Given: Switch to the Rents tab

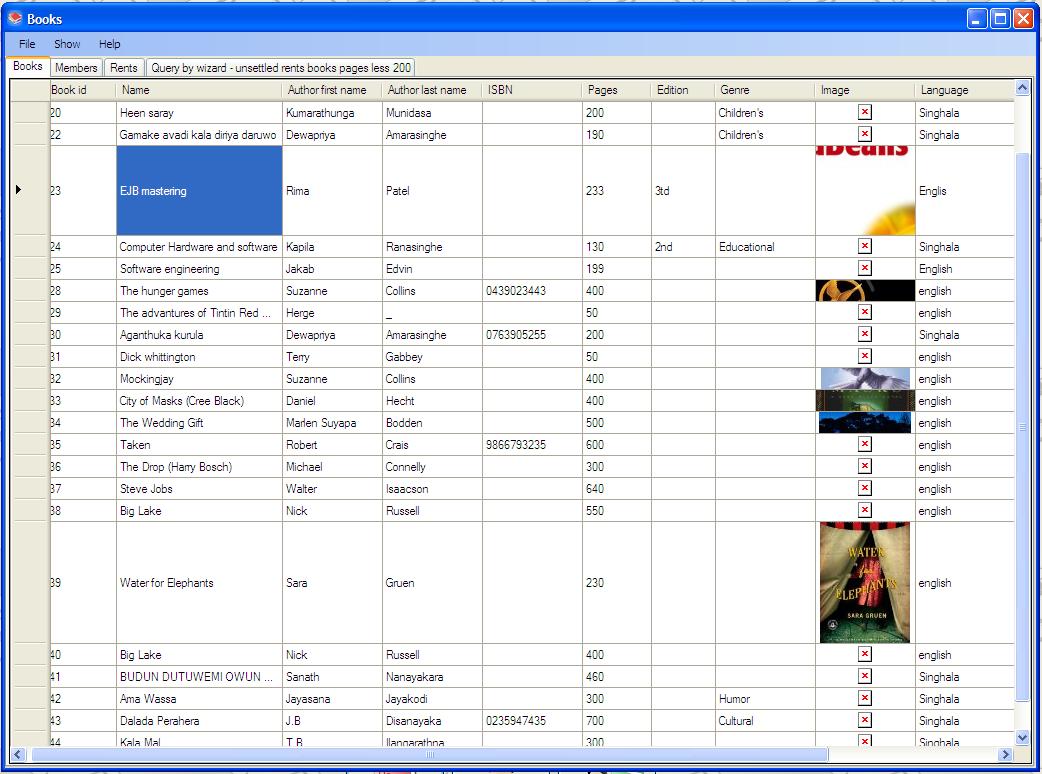Looking at the screenshot, I should (124, 68).
